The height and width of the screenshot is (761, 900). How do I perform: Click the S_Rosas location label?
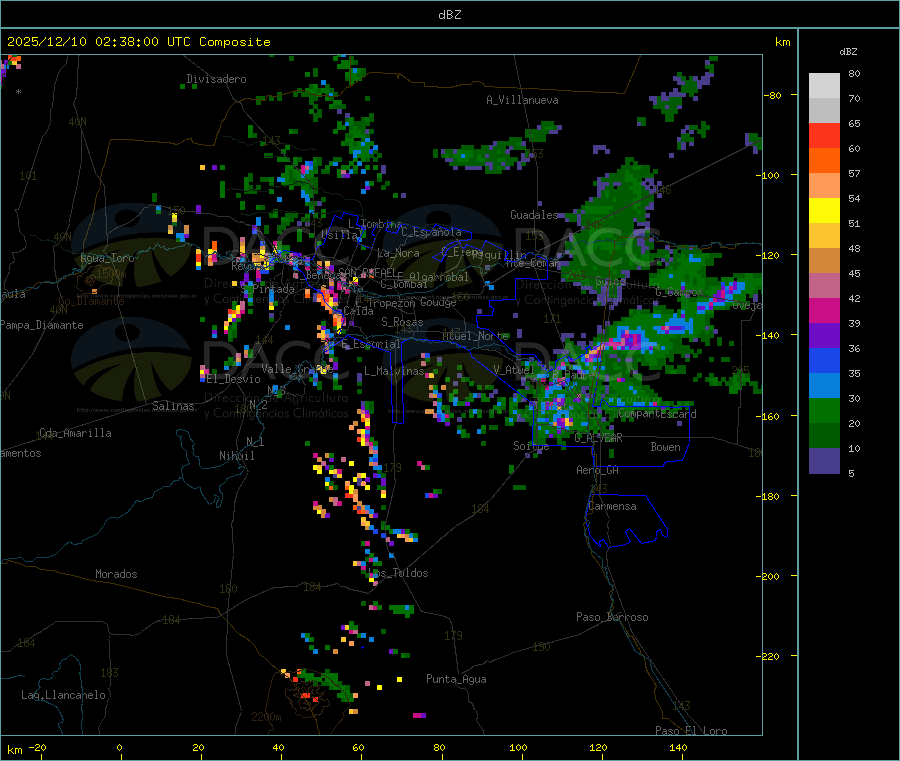[x=402, y=322]
